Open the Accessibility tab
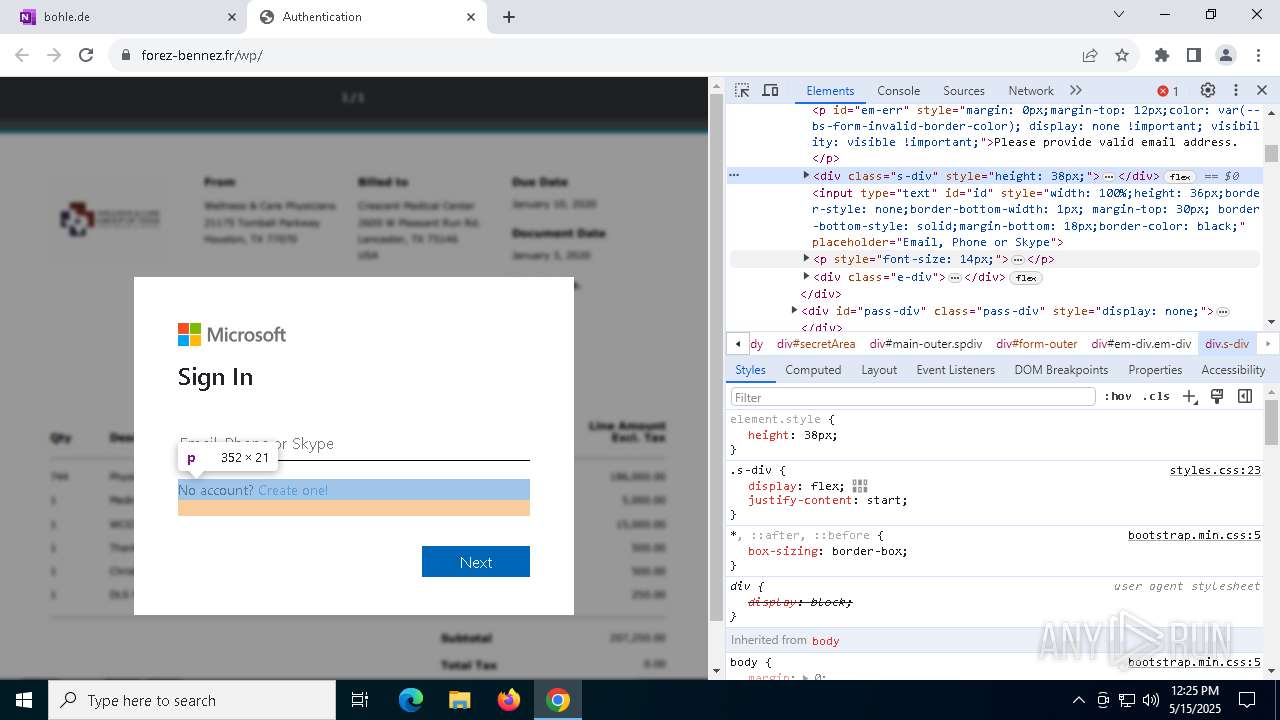Screen dimensions: 1280x720 pos(1233,370)
